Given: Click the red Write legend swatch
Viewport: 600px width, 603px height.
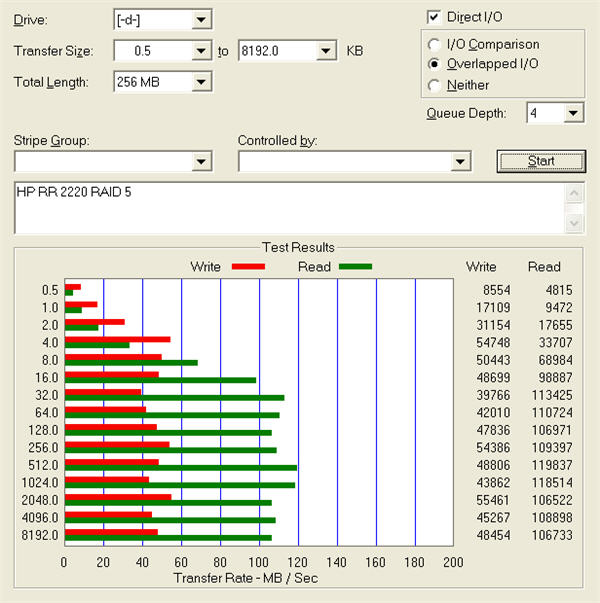Looking at the screenshot, I should point(248,267).
